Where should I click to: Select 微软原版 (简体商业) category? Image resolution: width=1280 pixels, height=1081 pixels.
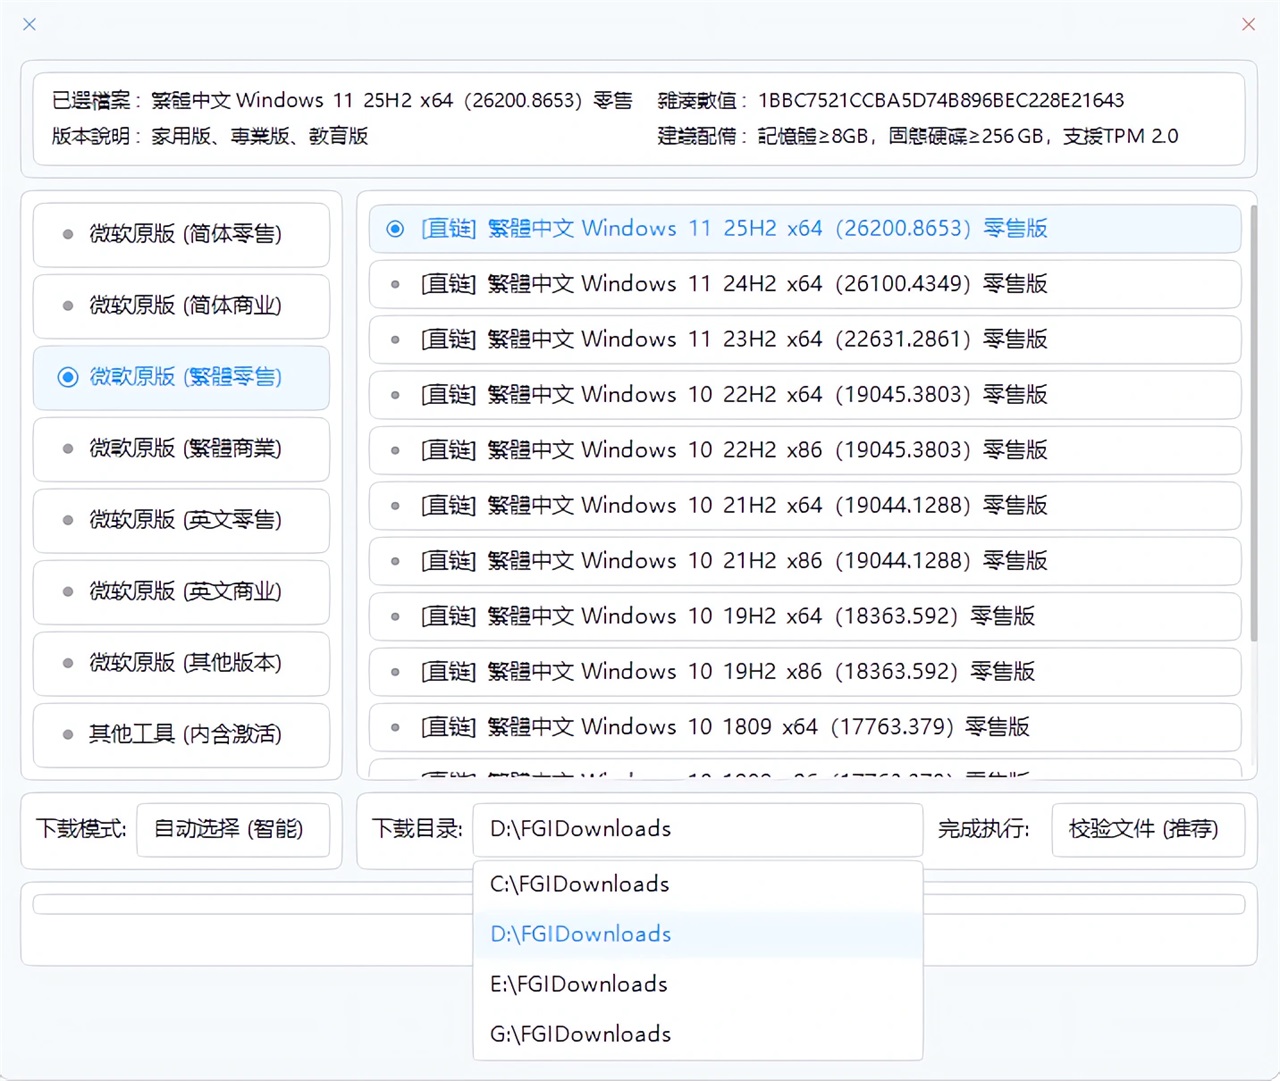point(181,306)
